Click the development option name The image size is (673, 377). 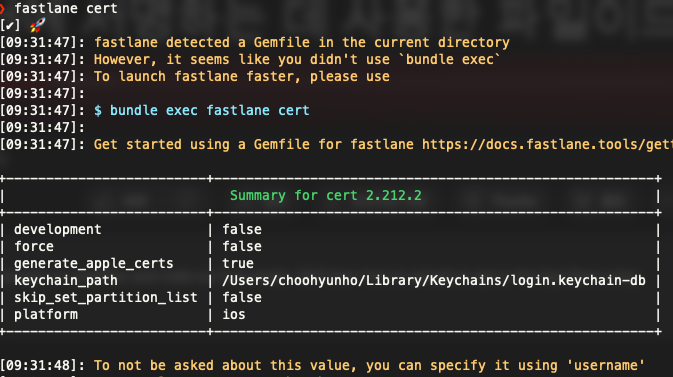click(x=58, y=230)
